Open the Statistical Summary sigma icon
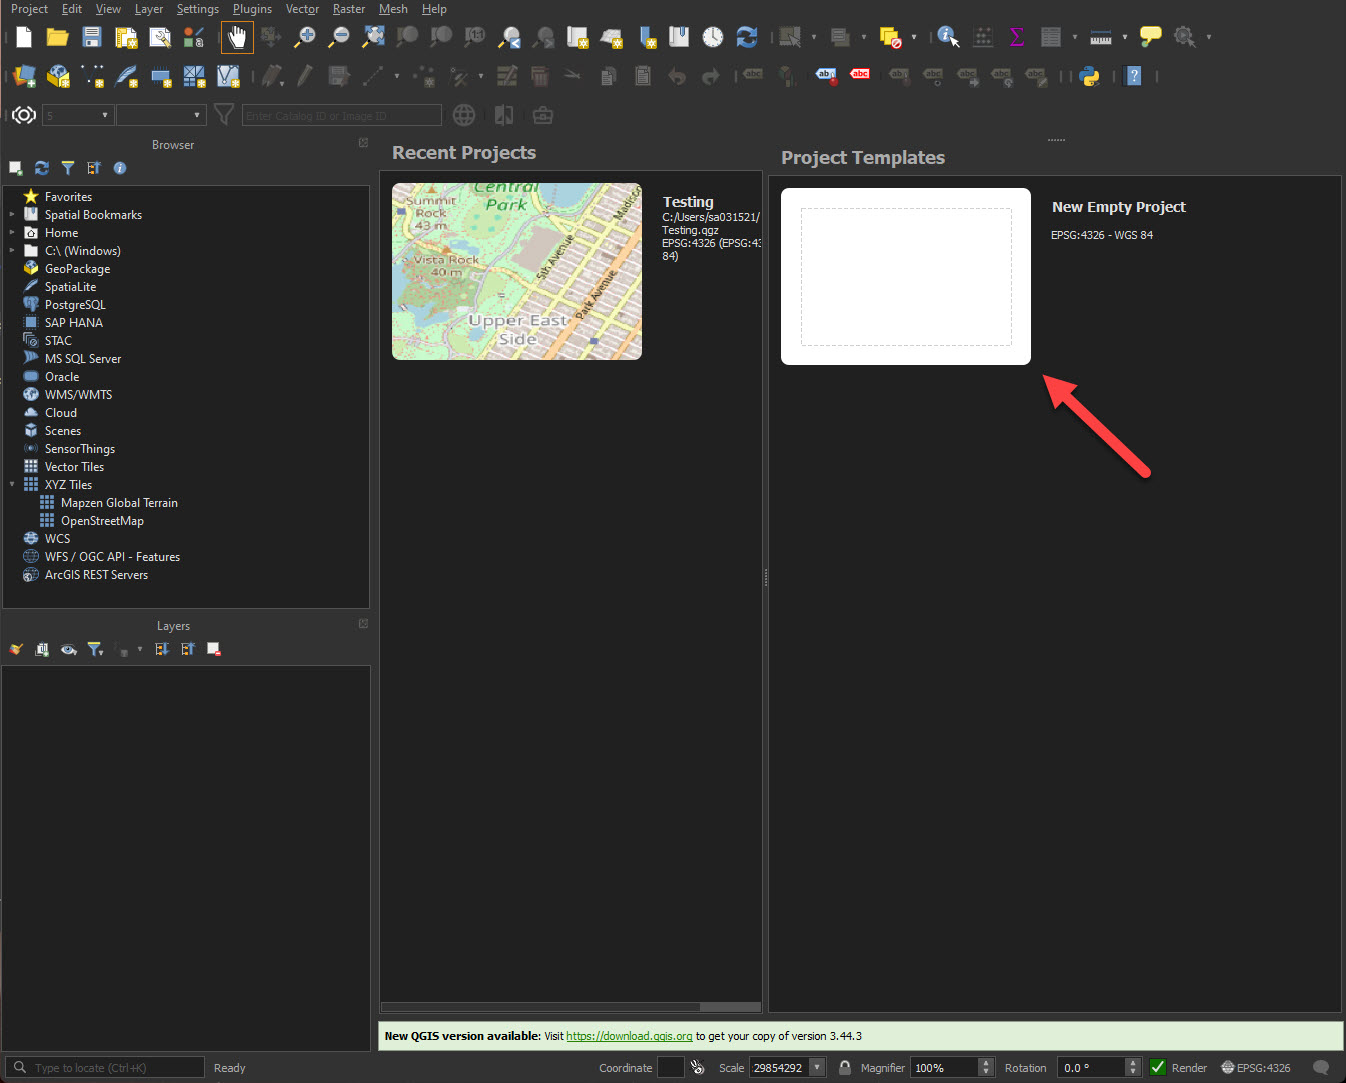This screenshot has width=1346, height=1083. [x=1017, y=38]
